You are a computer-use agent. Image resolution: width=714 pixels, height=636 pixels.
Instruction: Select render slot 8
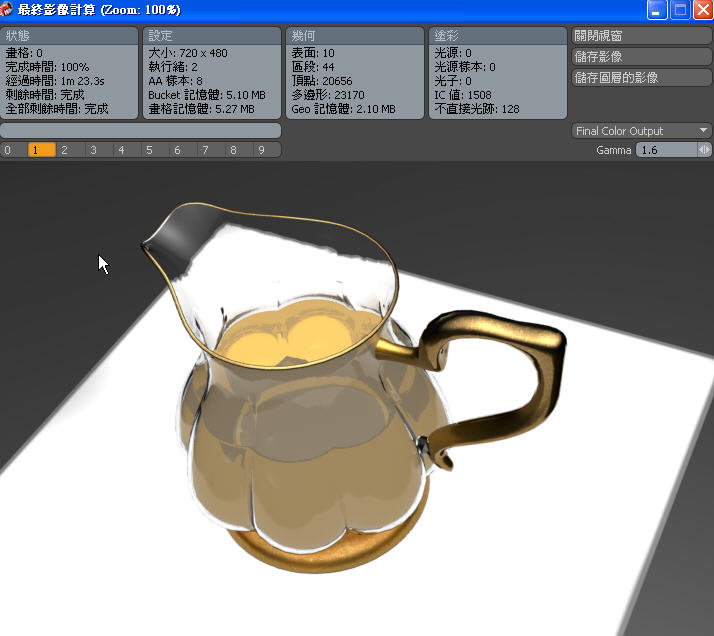[x=239, y=150]
